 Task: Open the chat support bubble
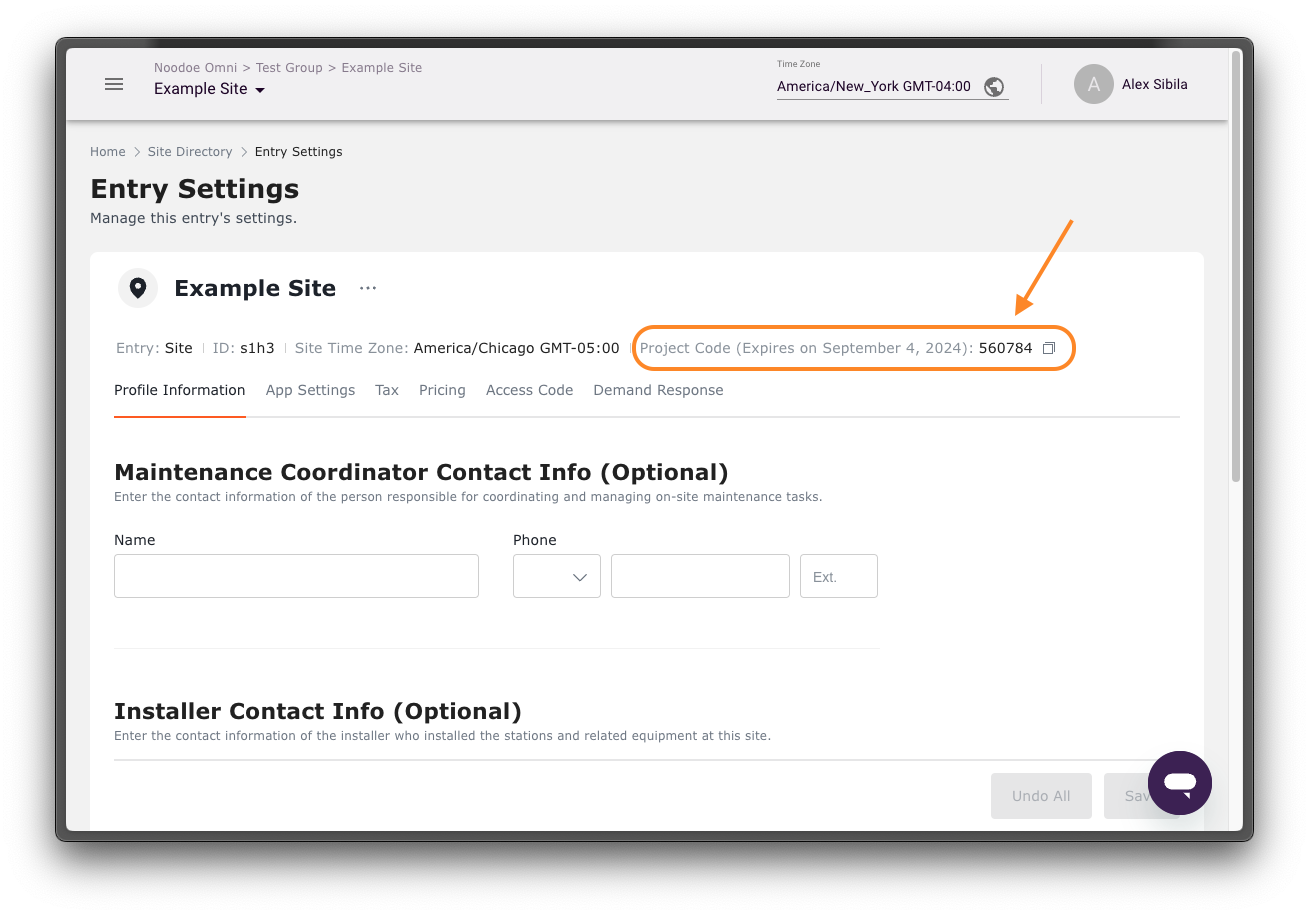point(1179,783)
